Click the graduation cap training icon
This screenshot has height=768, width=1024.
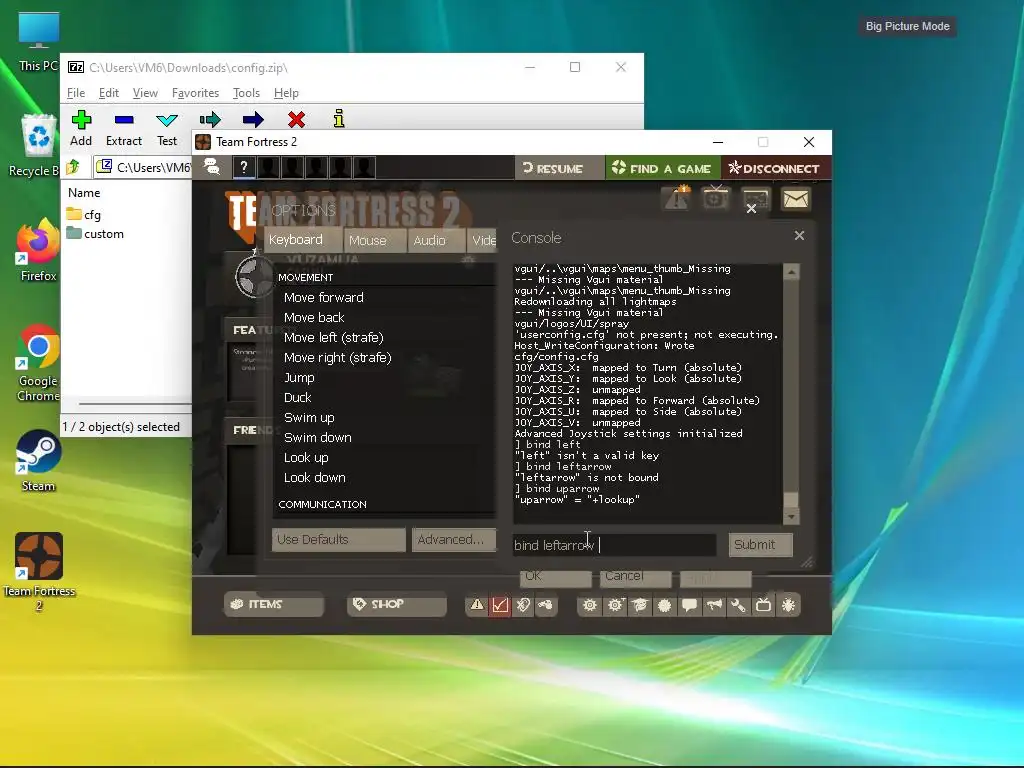(x=639, y=605)
